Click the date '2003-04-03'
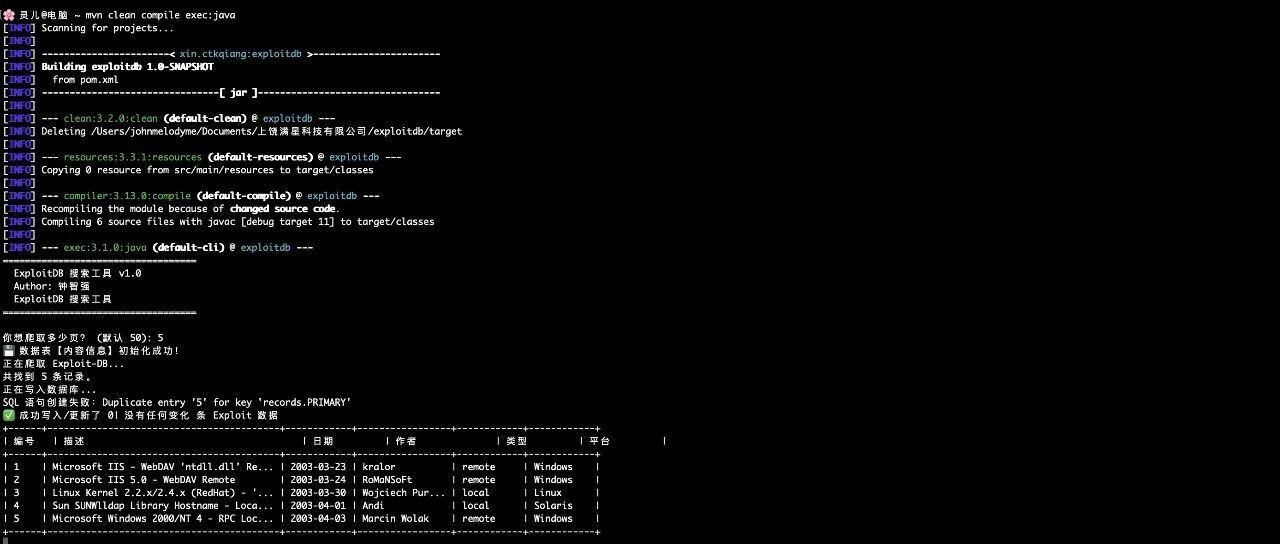 point(318,519)
